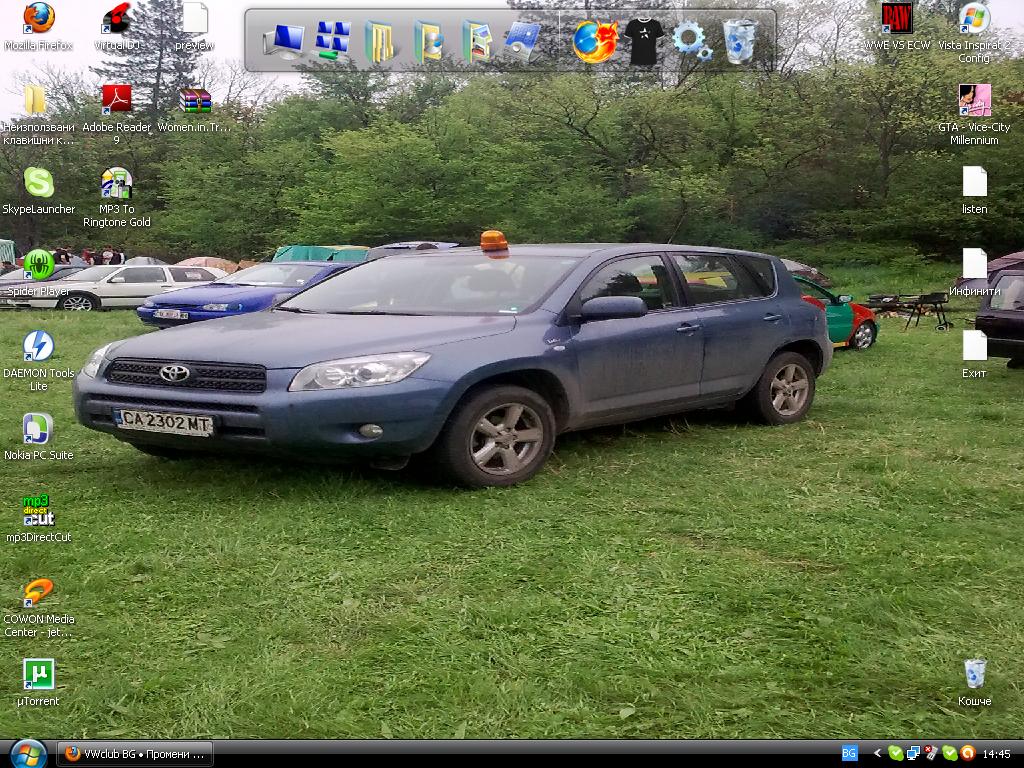Open the black T-shirt dock icon
Screen dimensions: 1024x768
pos(643,42)
